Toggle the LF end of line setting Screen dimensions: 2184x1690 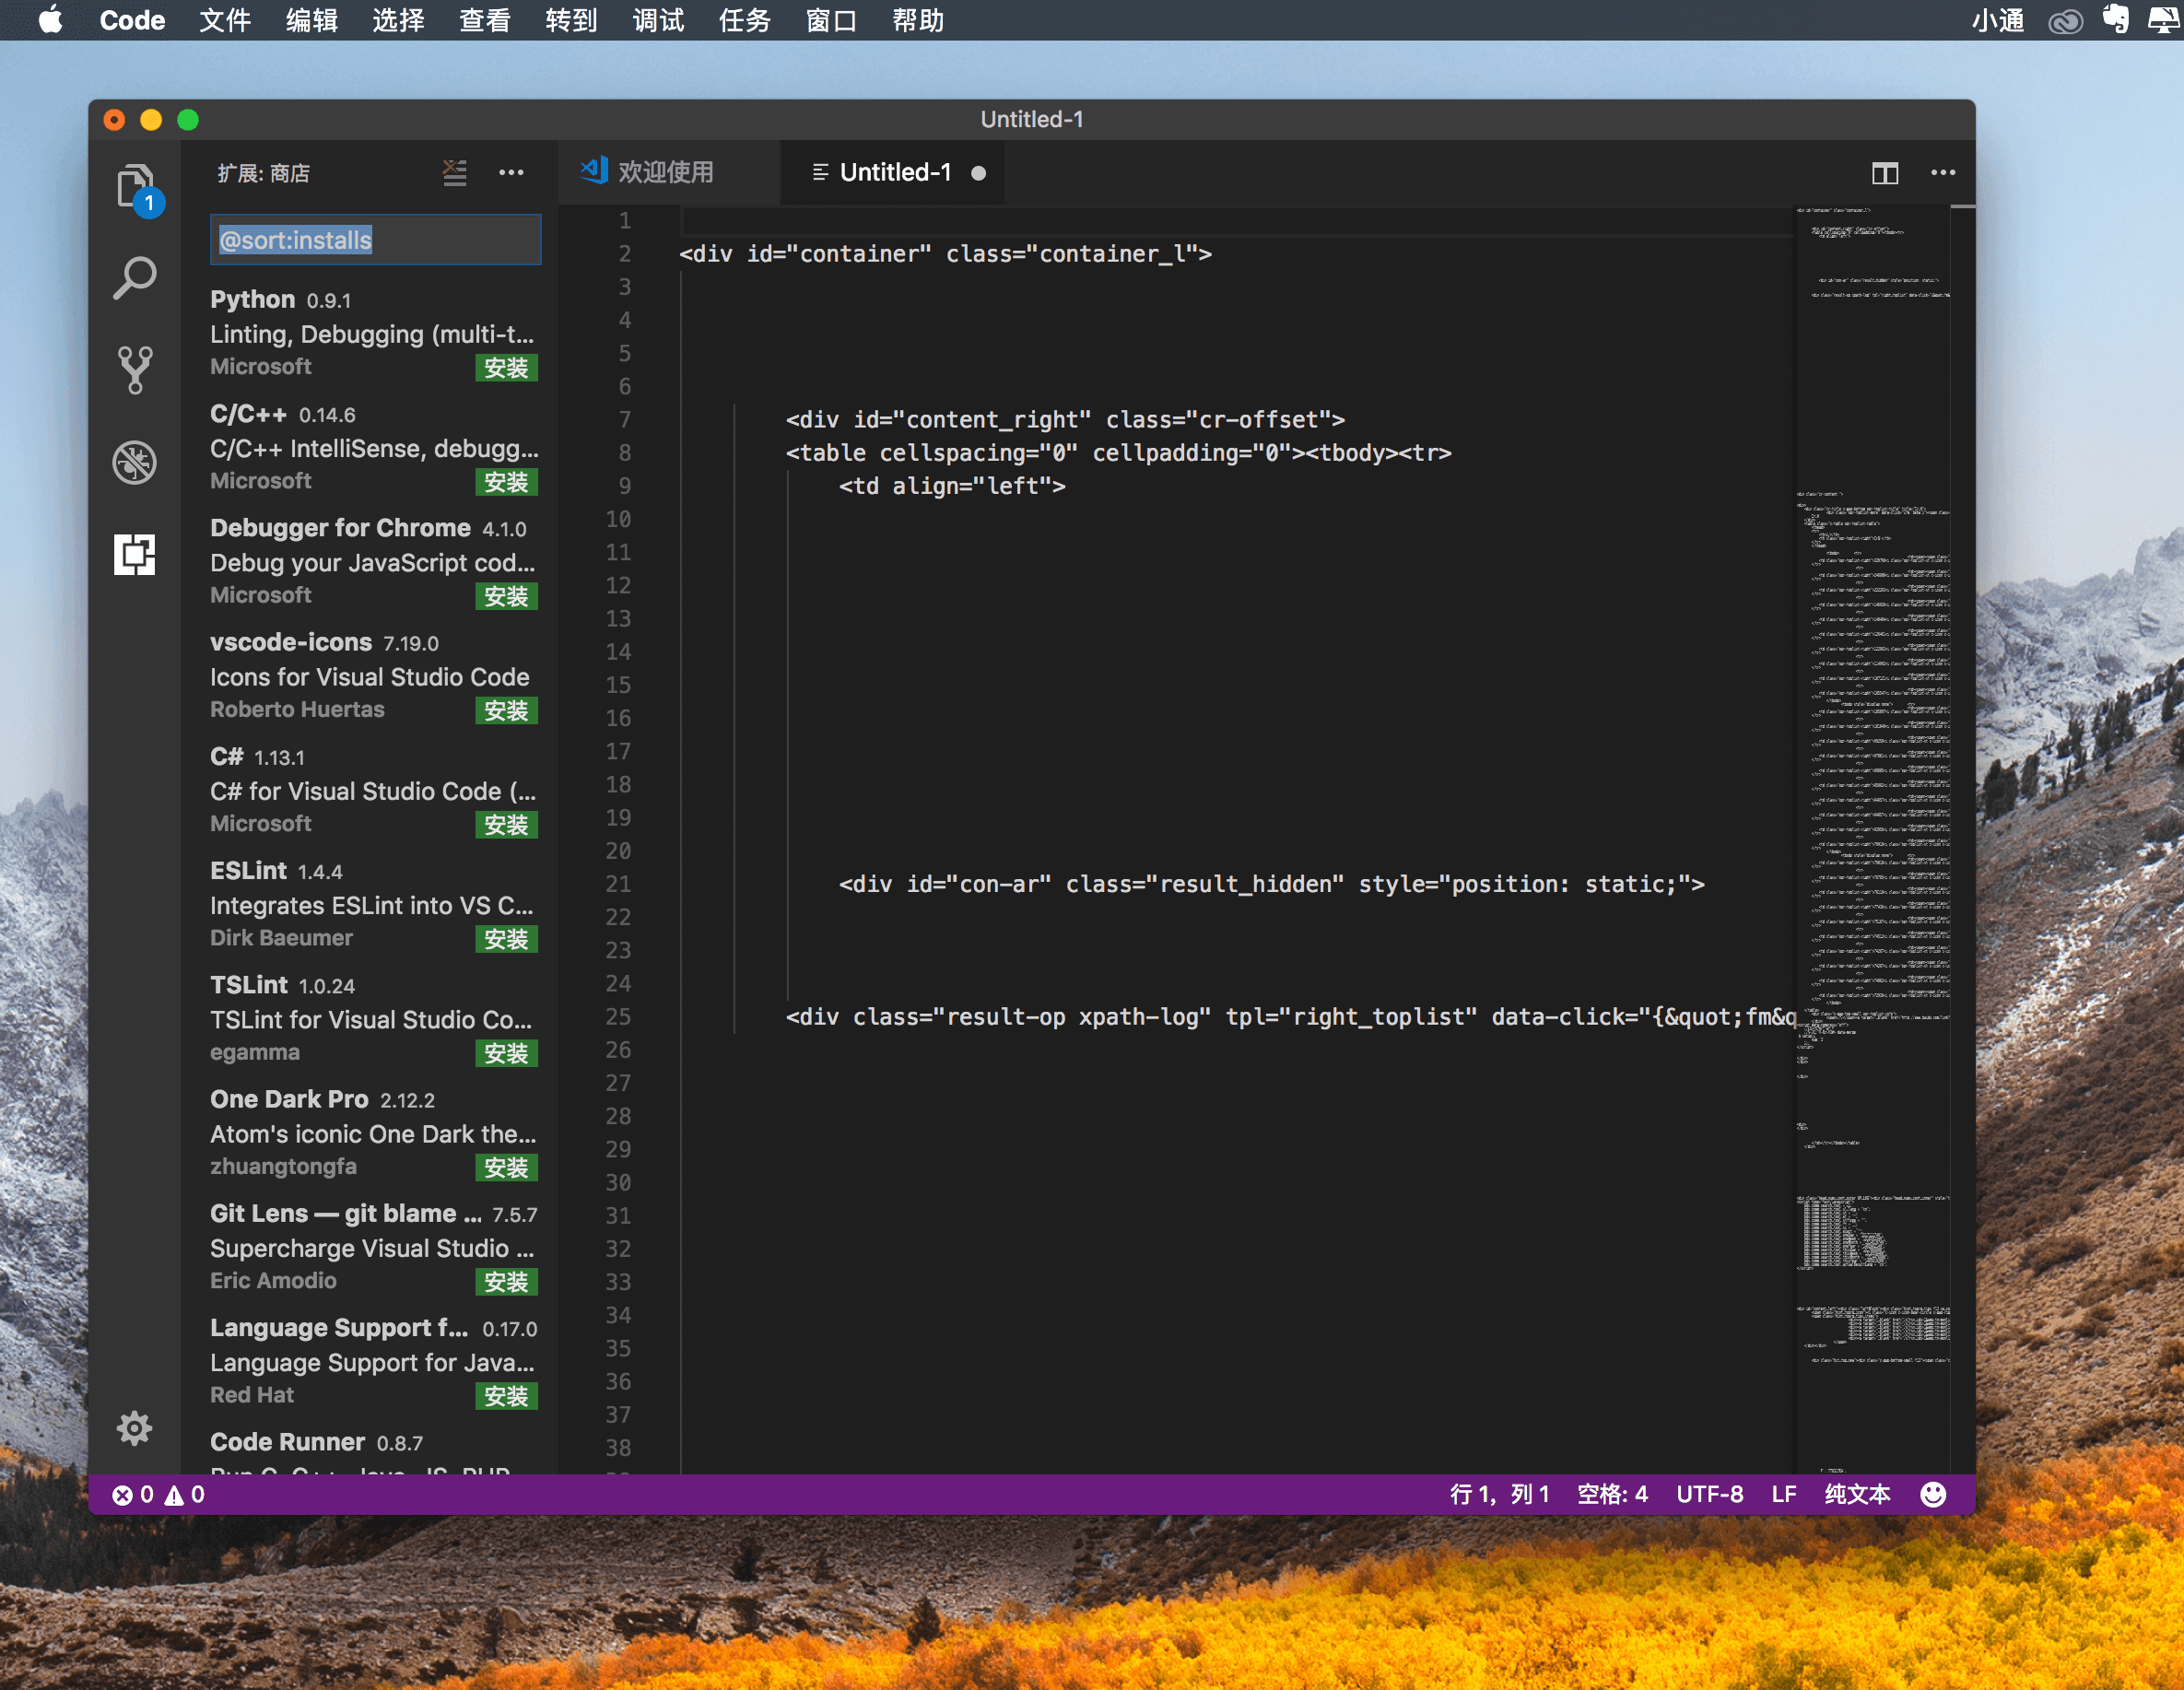click(x=1783, y=1494)
